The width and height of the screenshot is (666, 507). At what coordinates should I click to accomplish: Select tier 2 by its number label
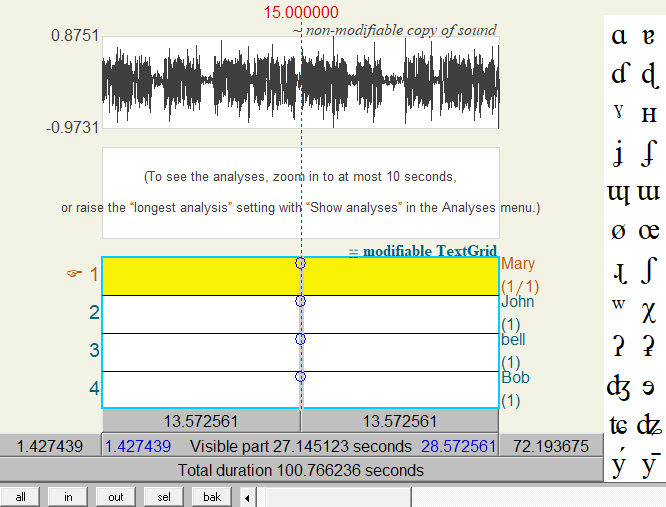pos(94,313)
